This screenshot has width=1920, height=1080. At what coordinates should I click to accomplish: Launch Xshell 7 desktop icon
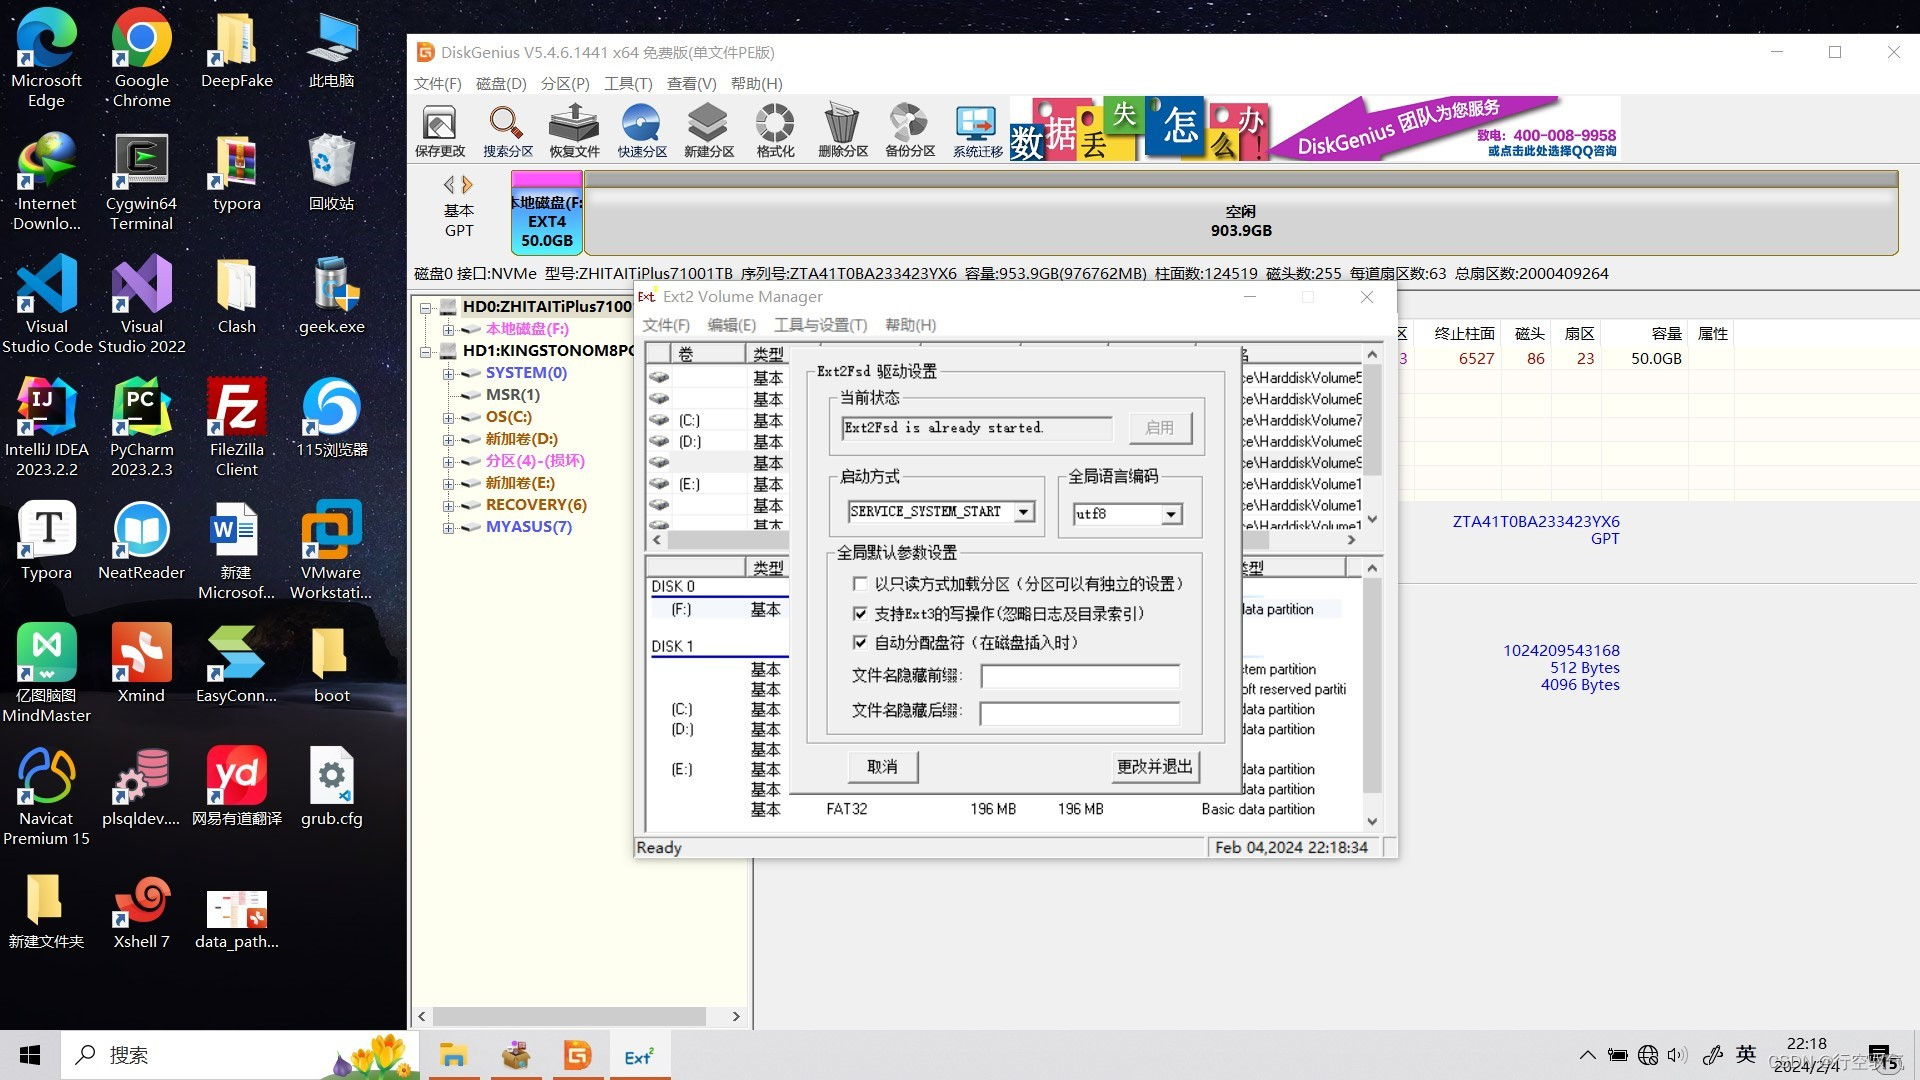click(141, 910)
